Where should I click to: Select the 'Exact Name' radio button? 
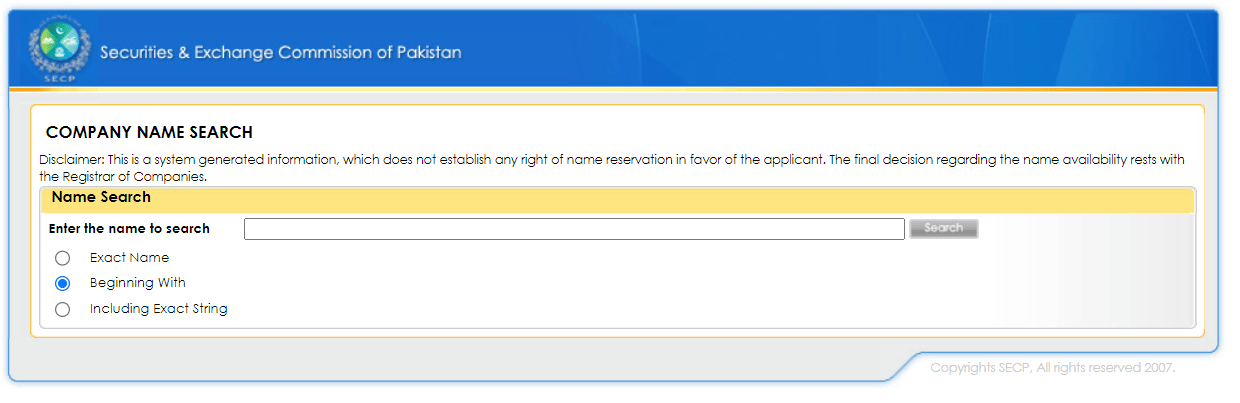coord(63,258)
